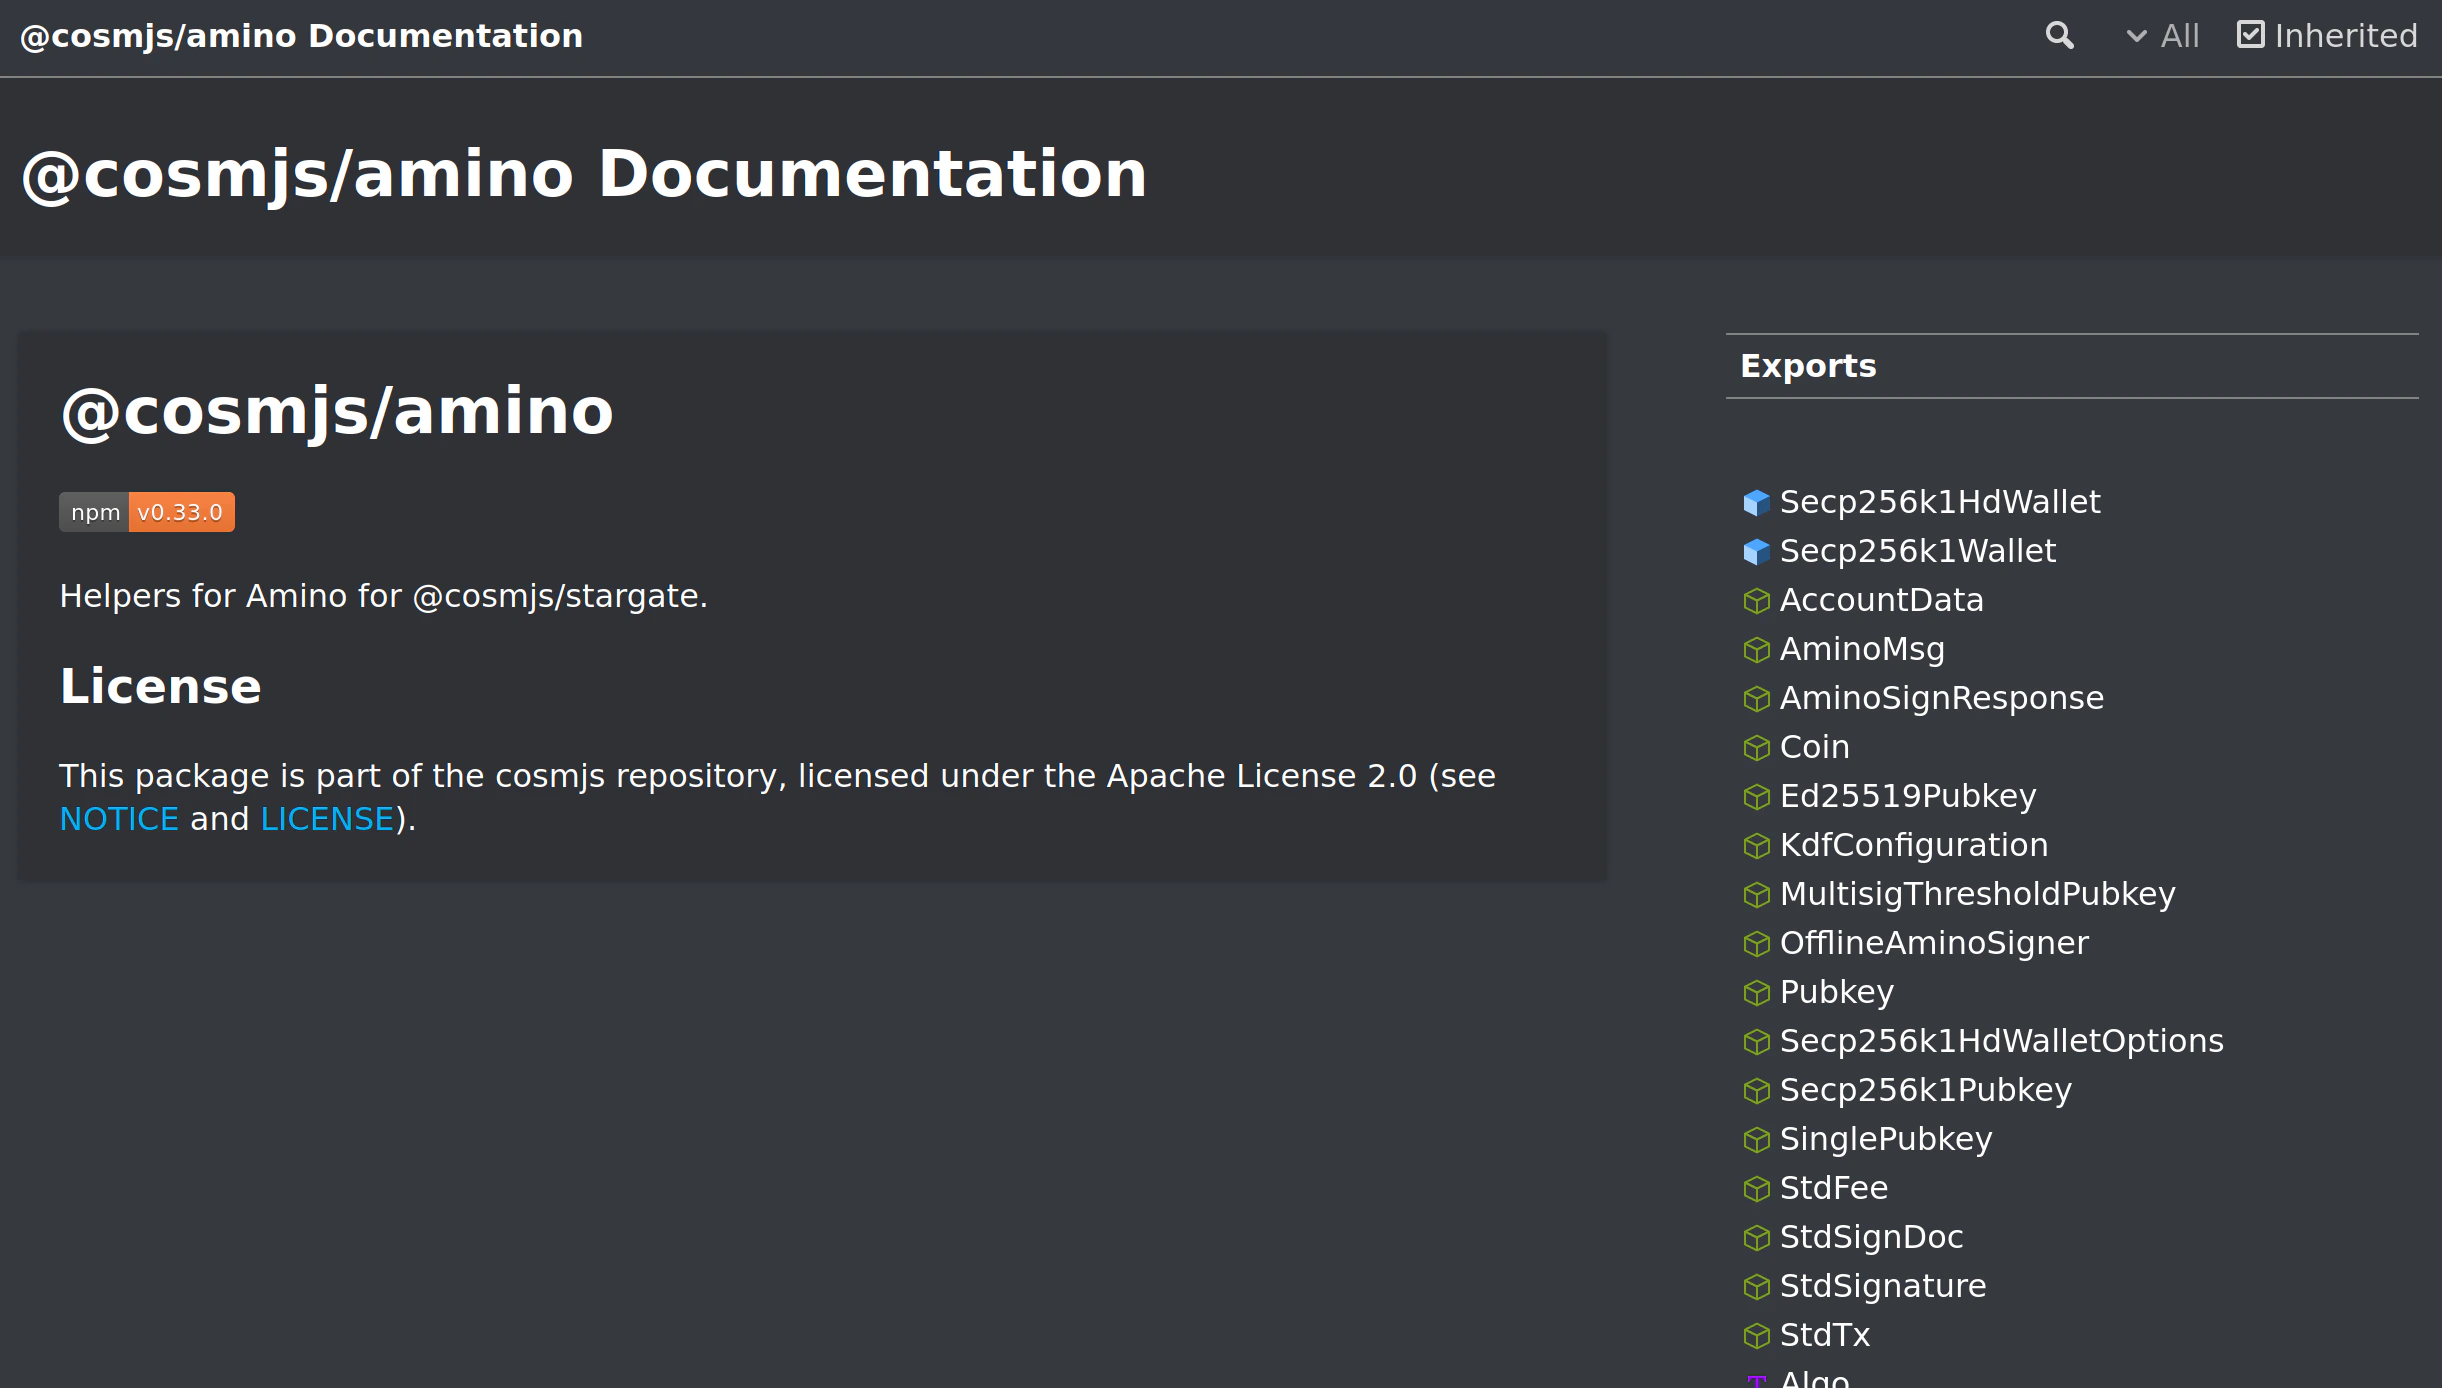Click the class icon beside Secp256k1Wallet
Viewport: 2442px width, 1388px height.
[1757, 551]
